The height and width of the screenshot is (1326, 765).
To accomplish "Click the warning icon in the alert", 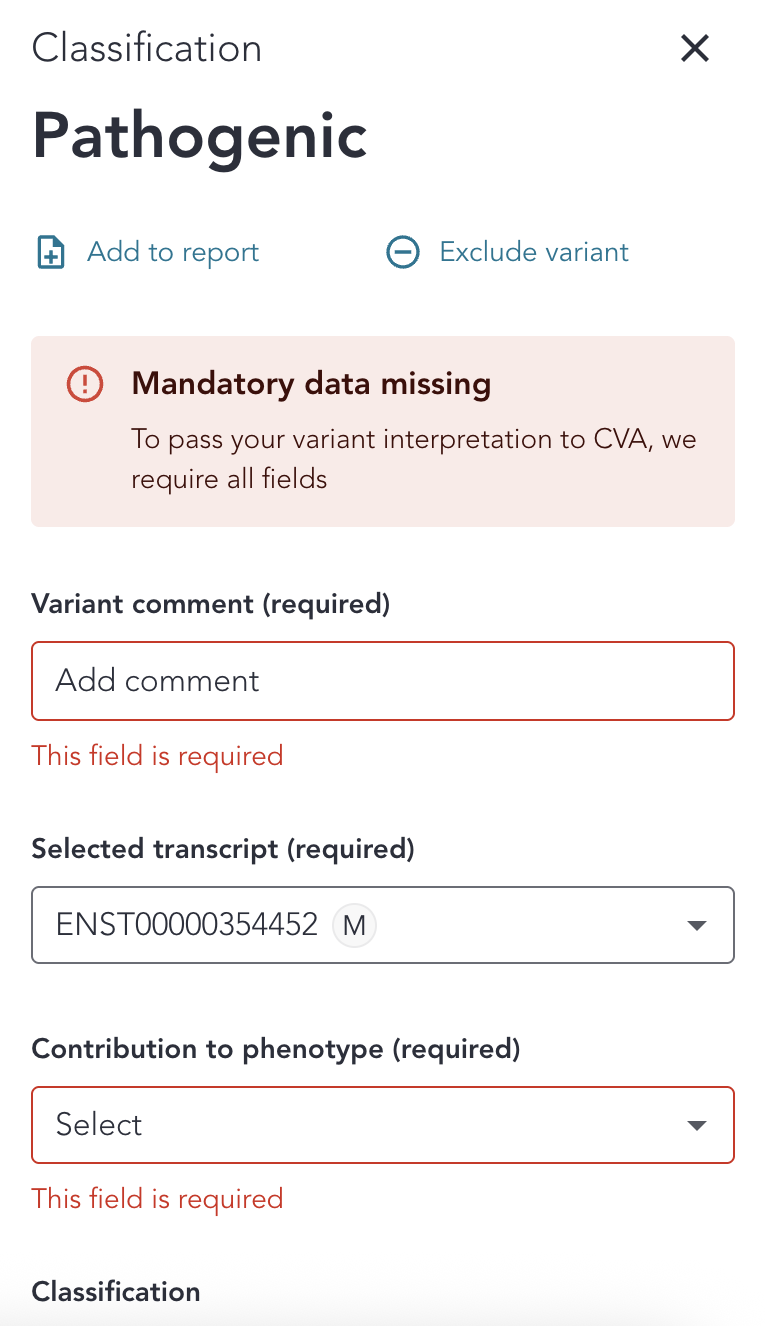I will tap(85, 384).
